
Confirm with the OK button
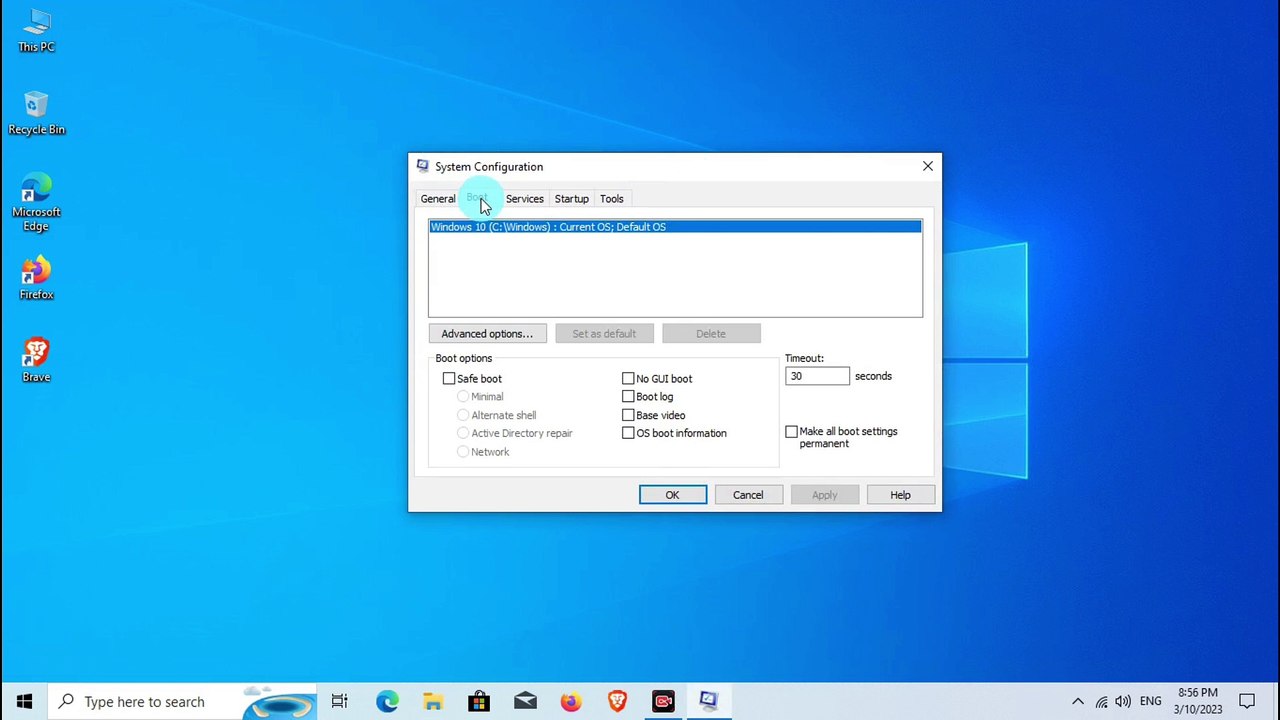coord(673,495)
